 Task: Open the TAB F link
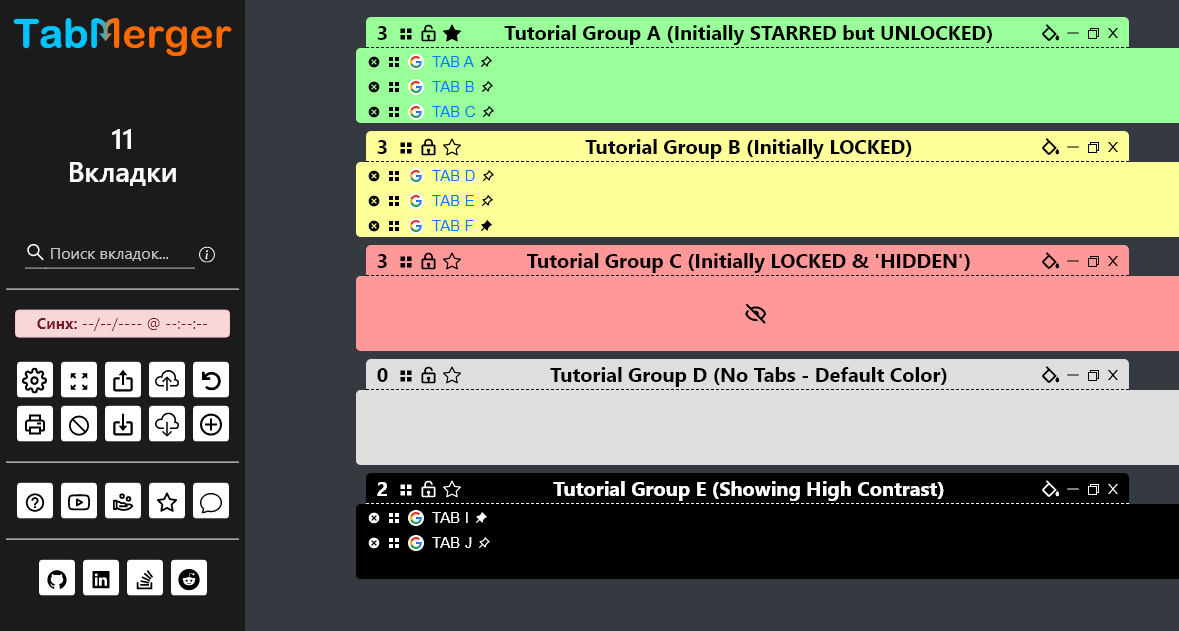pyautogui.click(x=453, y=226)
